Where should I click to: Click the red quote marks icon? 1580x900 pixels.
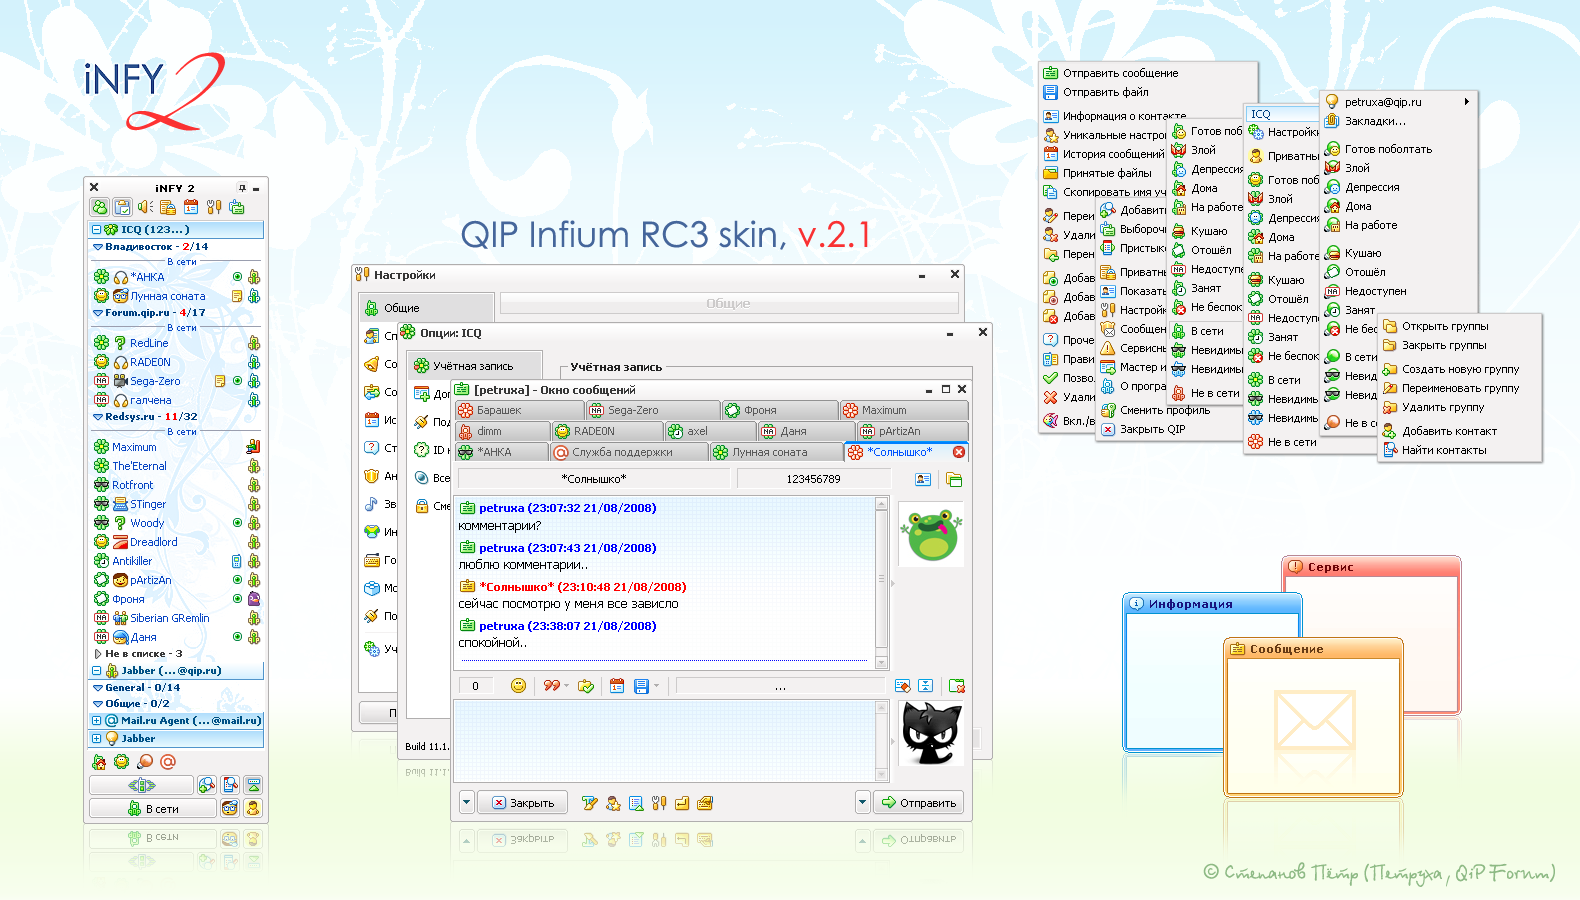pos(551,686)
